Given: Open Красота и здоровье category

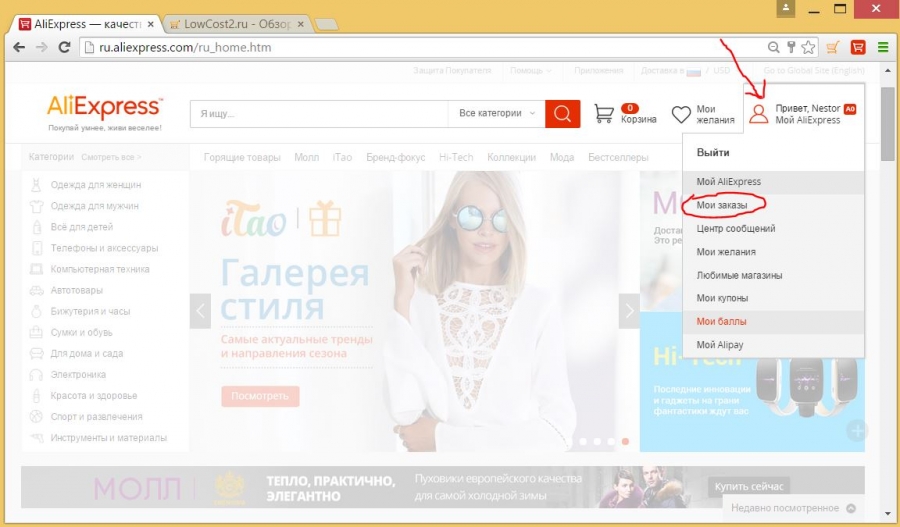Looking at the screenshot, I should tap(94, 396).
